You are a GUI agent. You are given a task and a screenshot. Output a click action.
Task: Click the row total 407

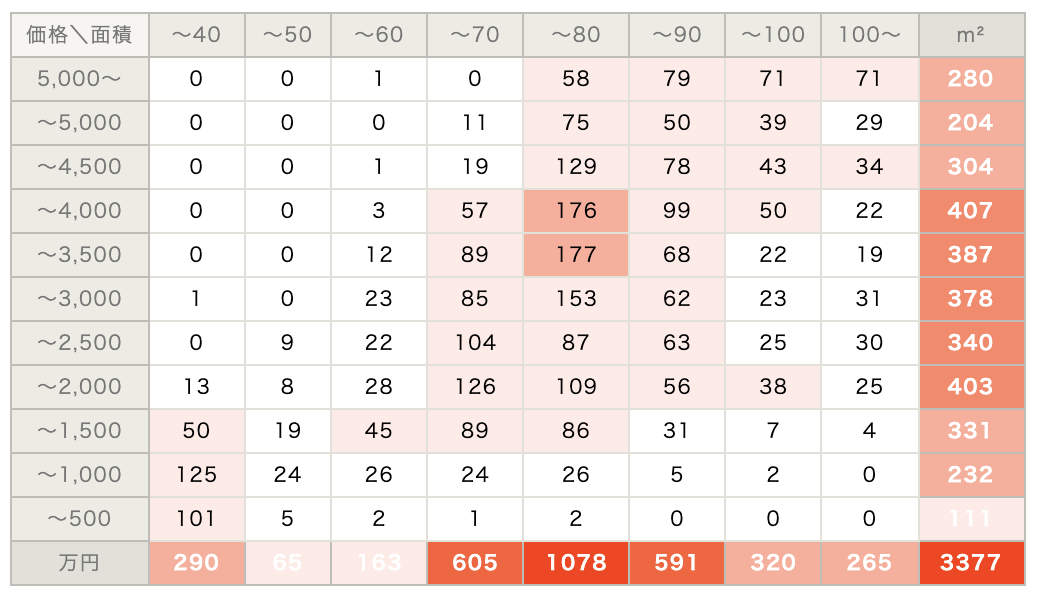(x=972, y=211)
